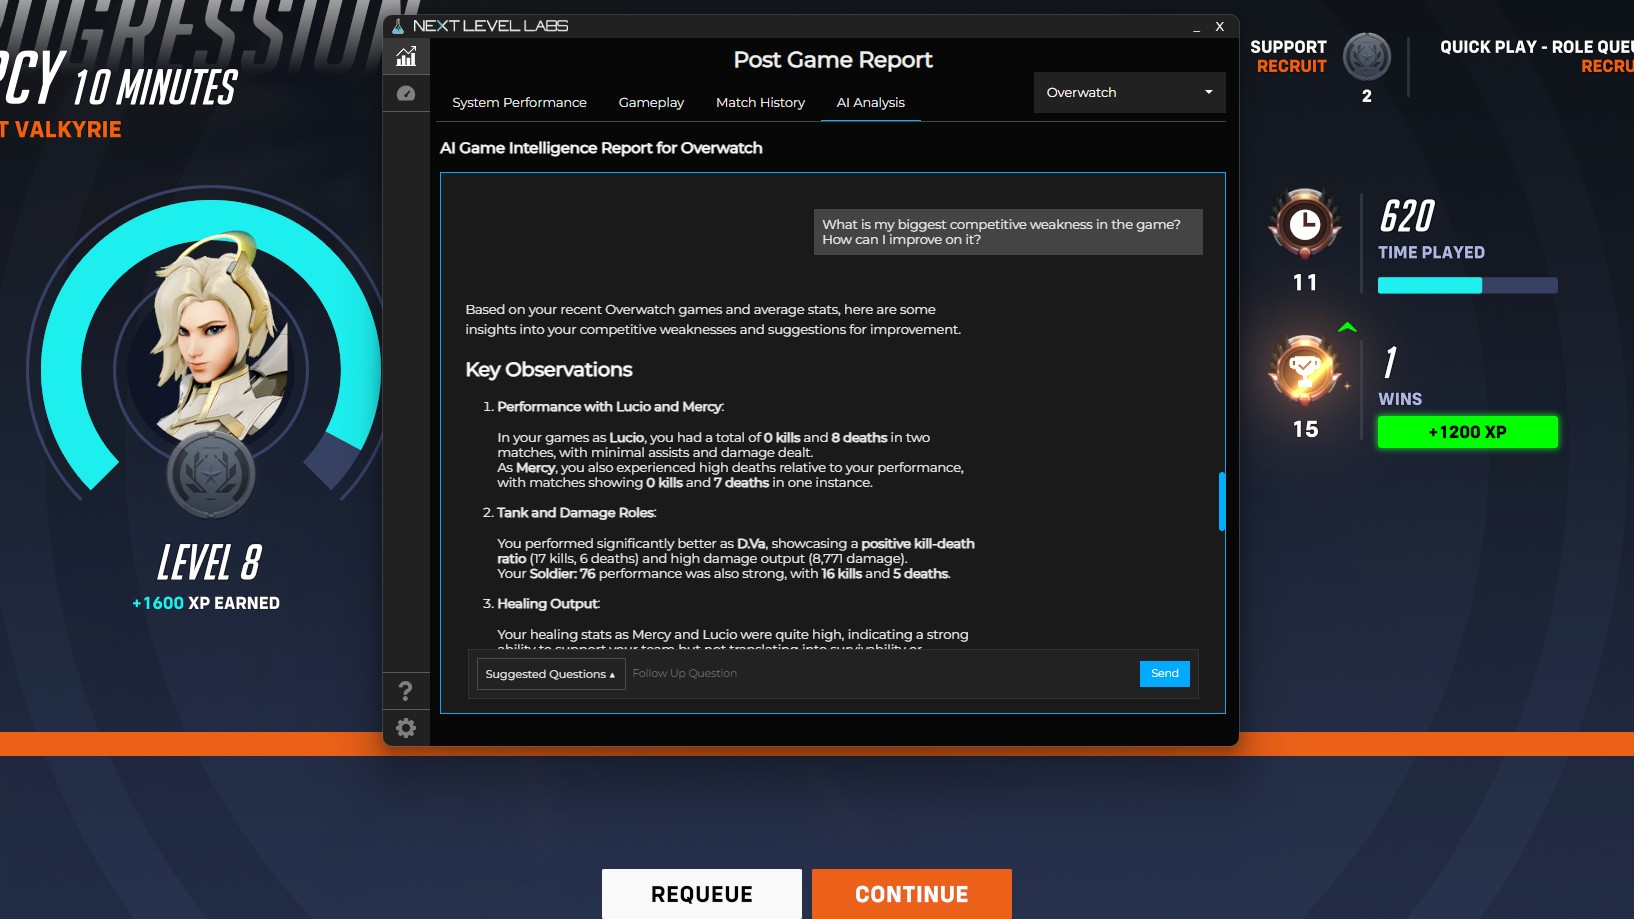Viewport: 1634px width, 919px height.
Task: Click the Time Played progress bar
Action: (x=1467, y=286)
